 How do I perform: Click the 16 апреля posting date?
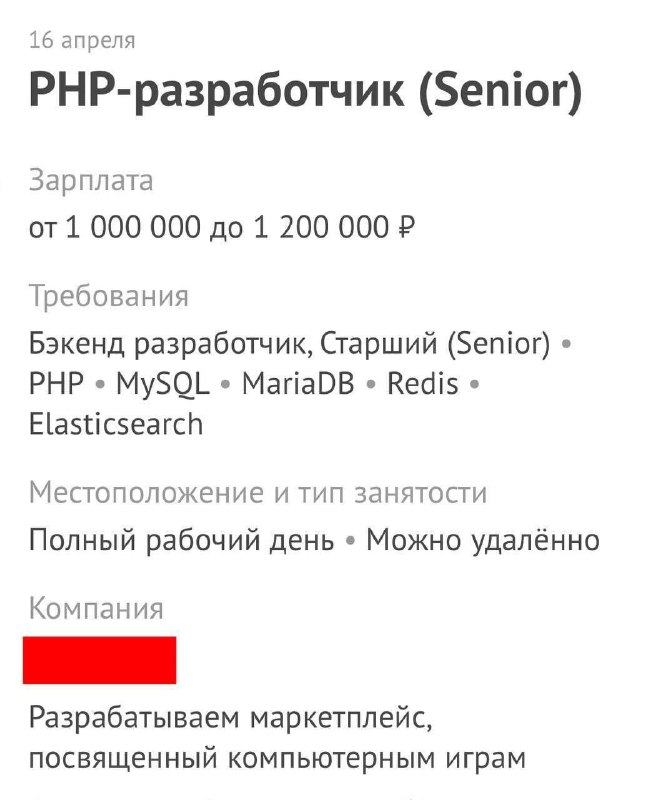tap(82, 40)
